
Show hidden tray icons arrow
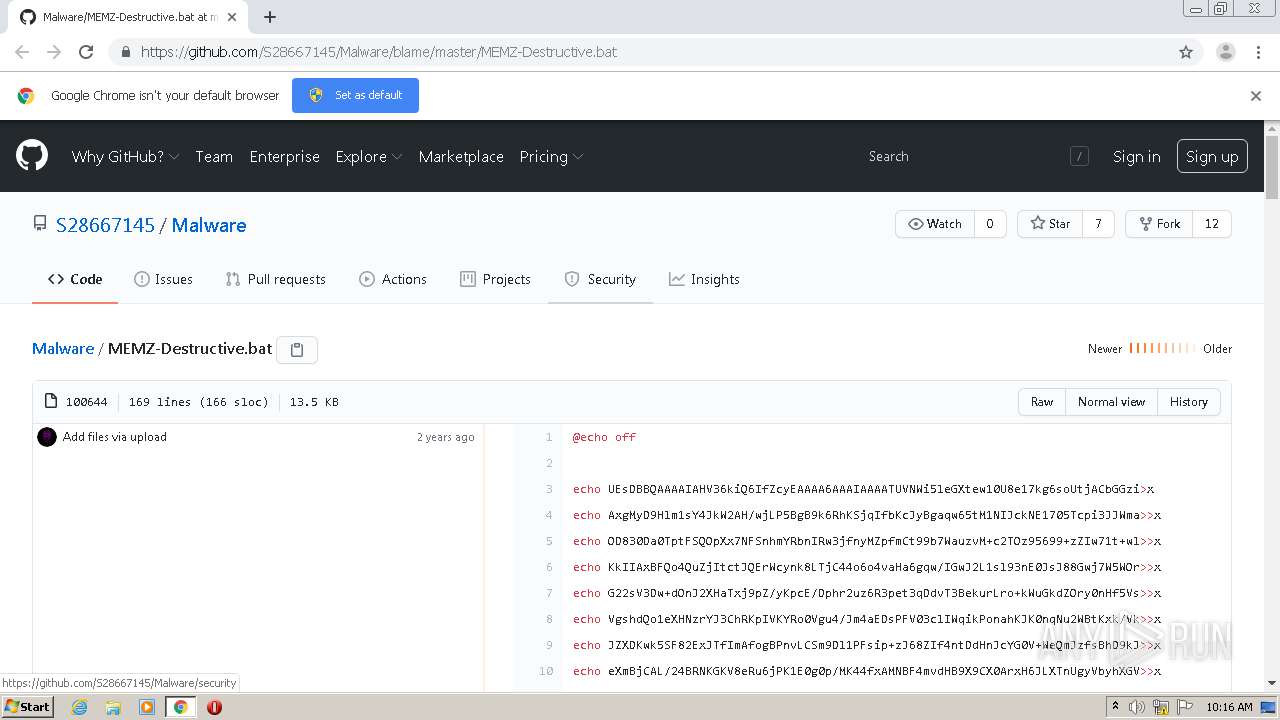pos(1115,707)
